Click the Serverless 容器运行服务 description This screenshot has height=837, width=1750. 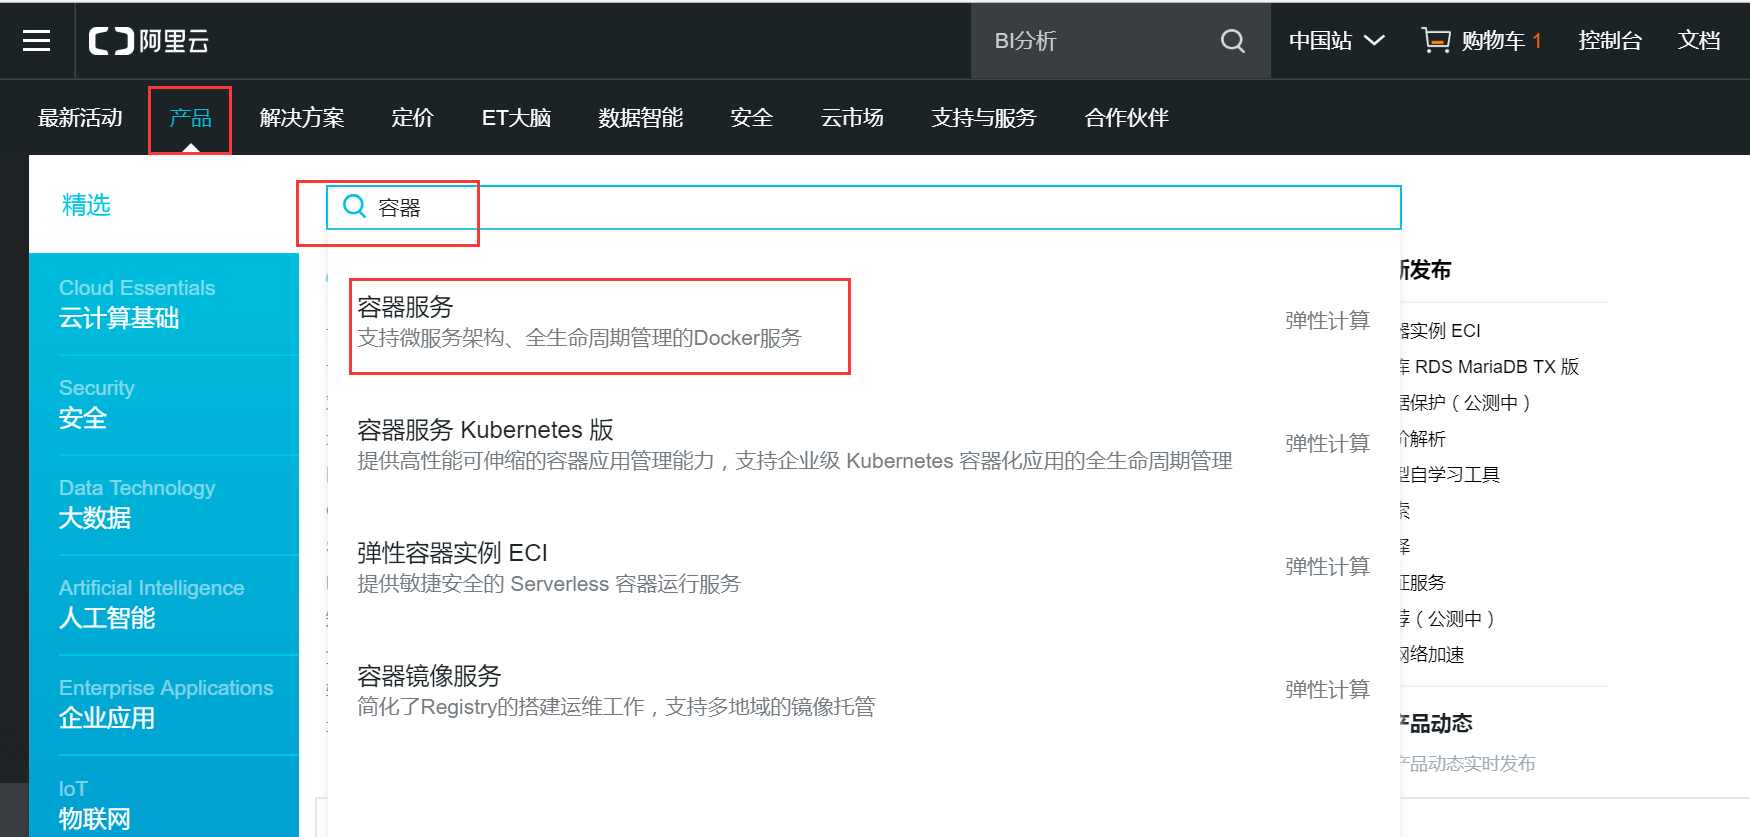coord(549,584)
